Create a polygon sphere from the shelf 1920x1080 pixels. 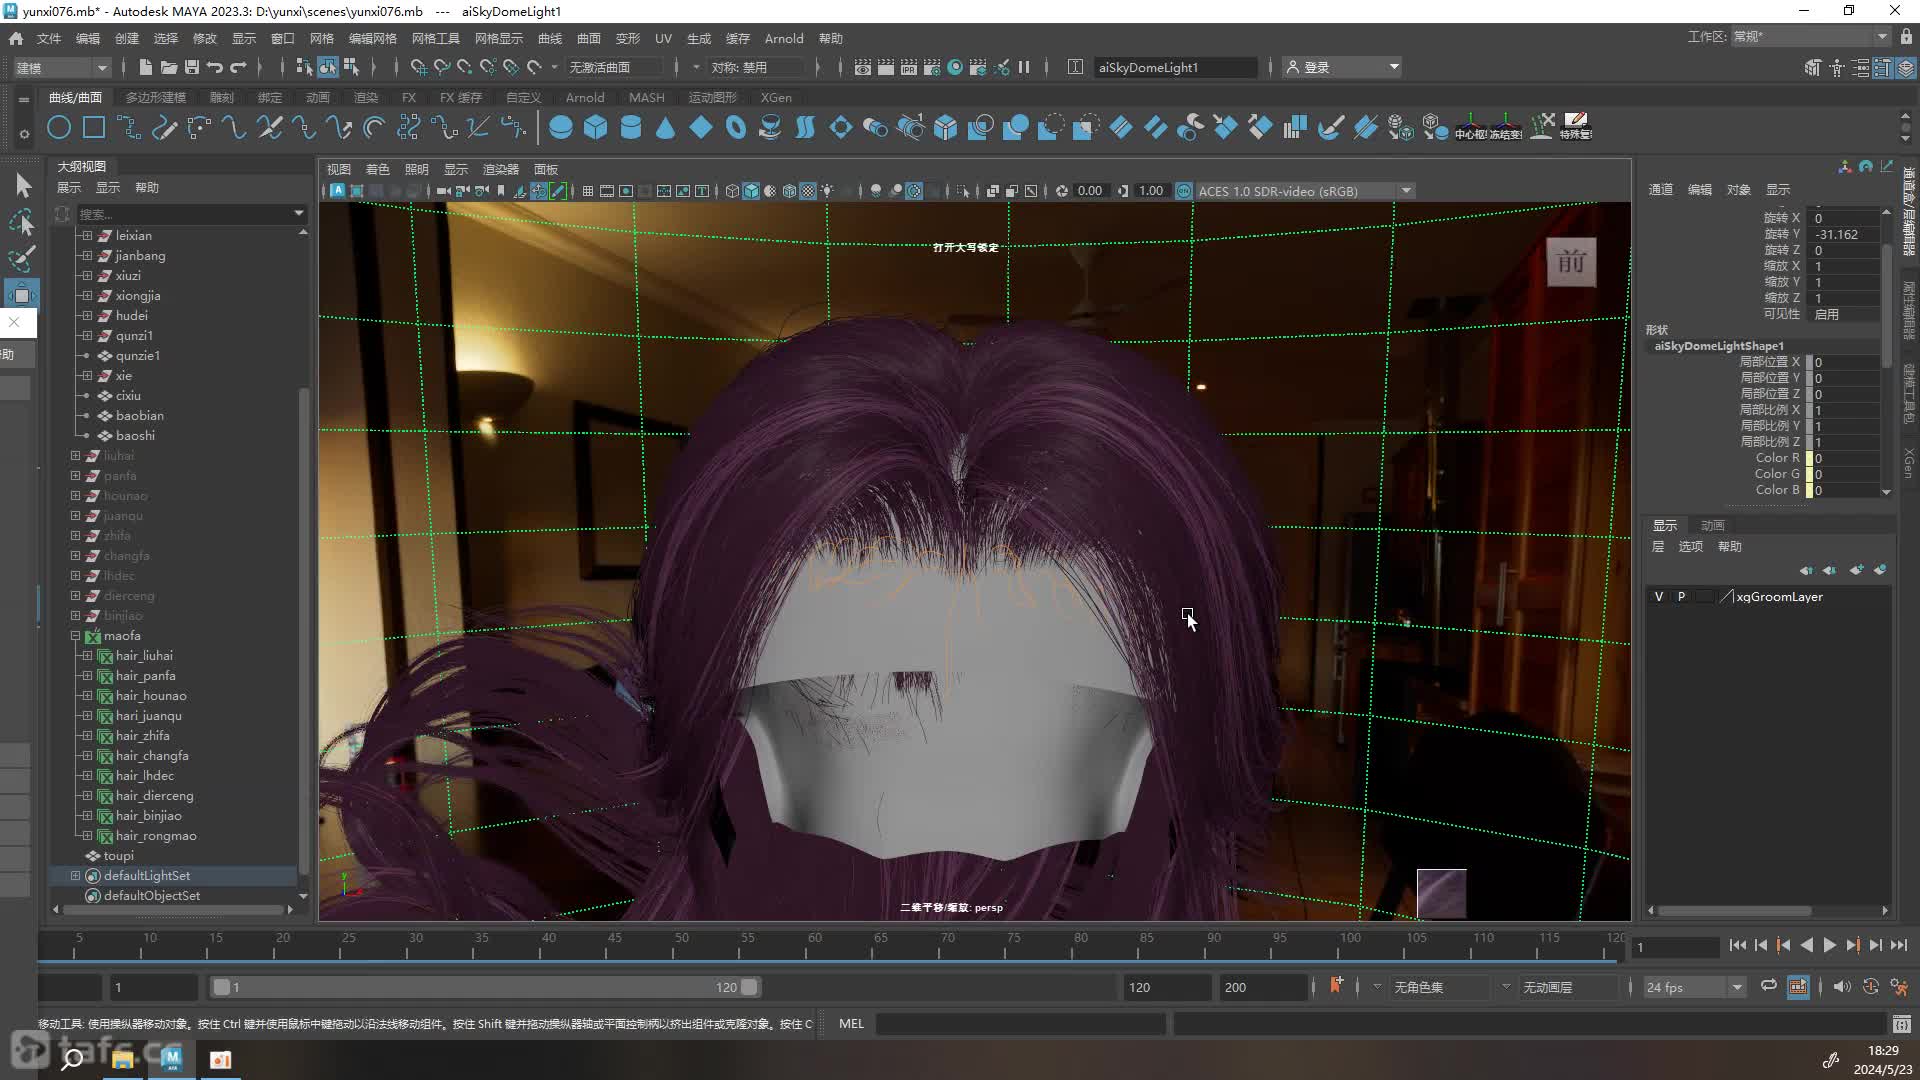pos(561,128)
